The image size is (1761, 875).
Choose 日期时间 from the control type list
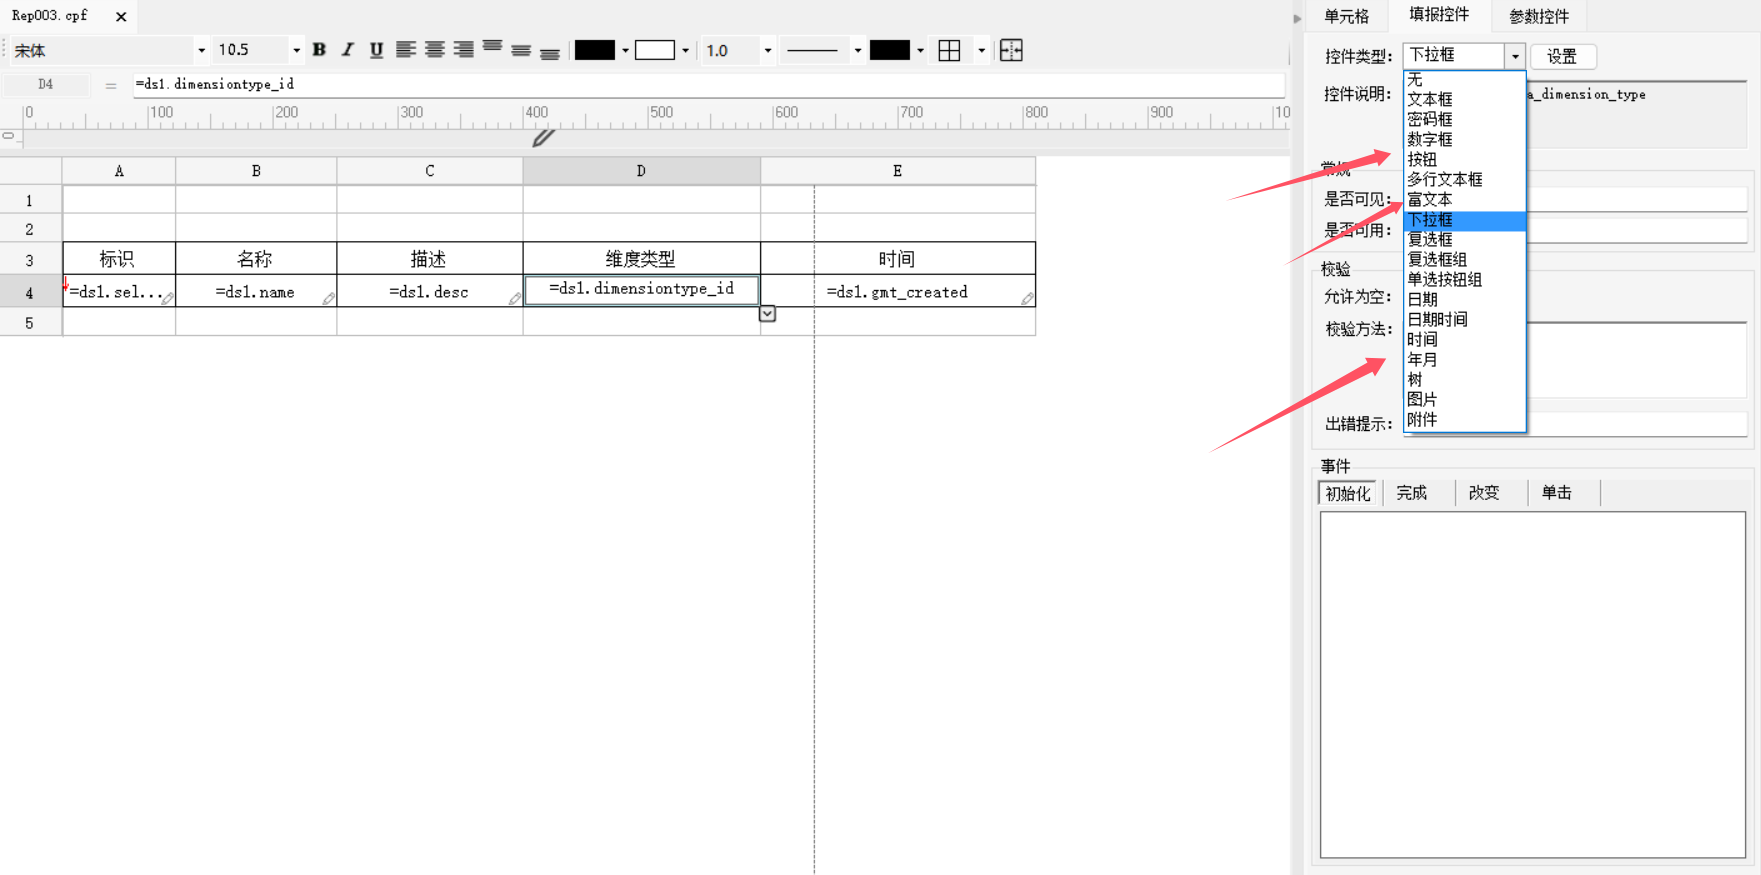pyautogui.click(x=1464, y=319)
